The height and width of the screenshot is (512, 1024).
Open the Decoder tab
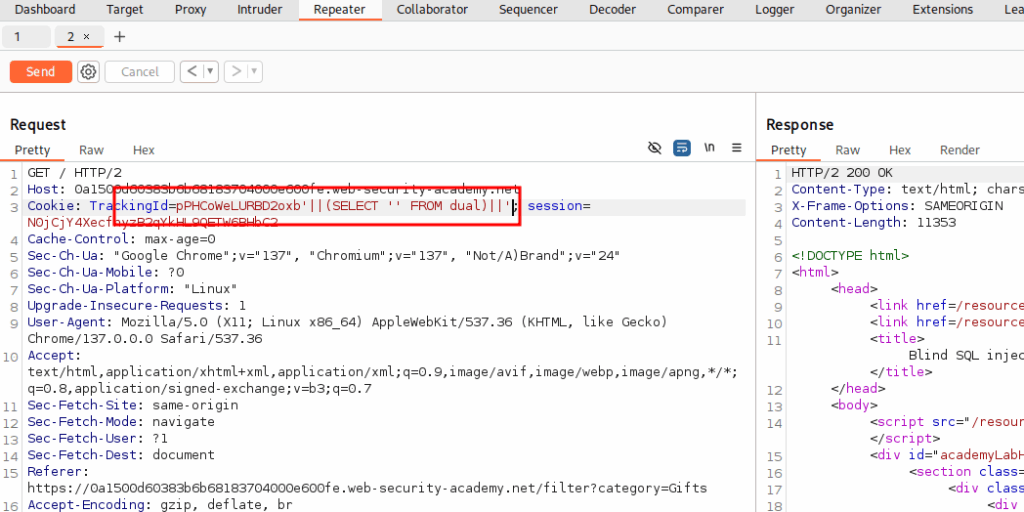pos(612,10)
